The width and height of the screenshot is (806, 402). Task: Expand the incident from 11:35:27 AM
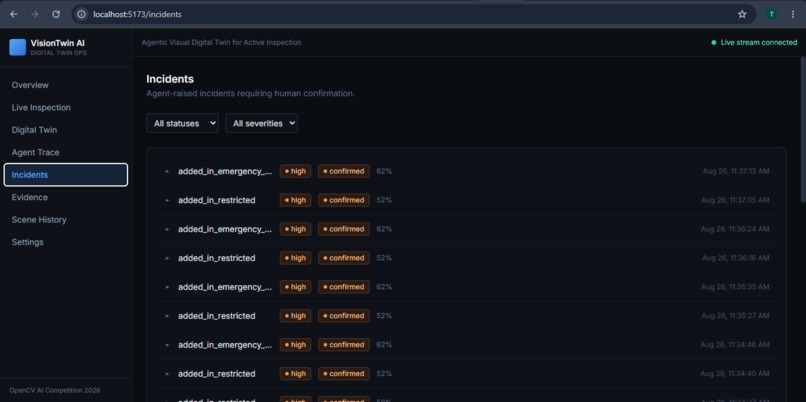[x=167, y=316]
